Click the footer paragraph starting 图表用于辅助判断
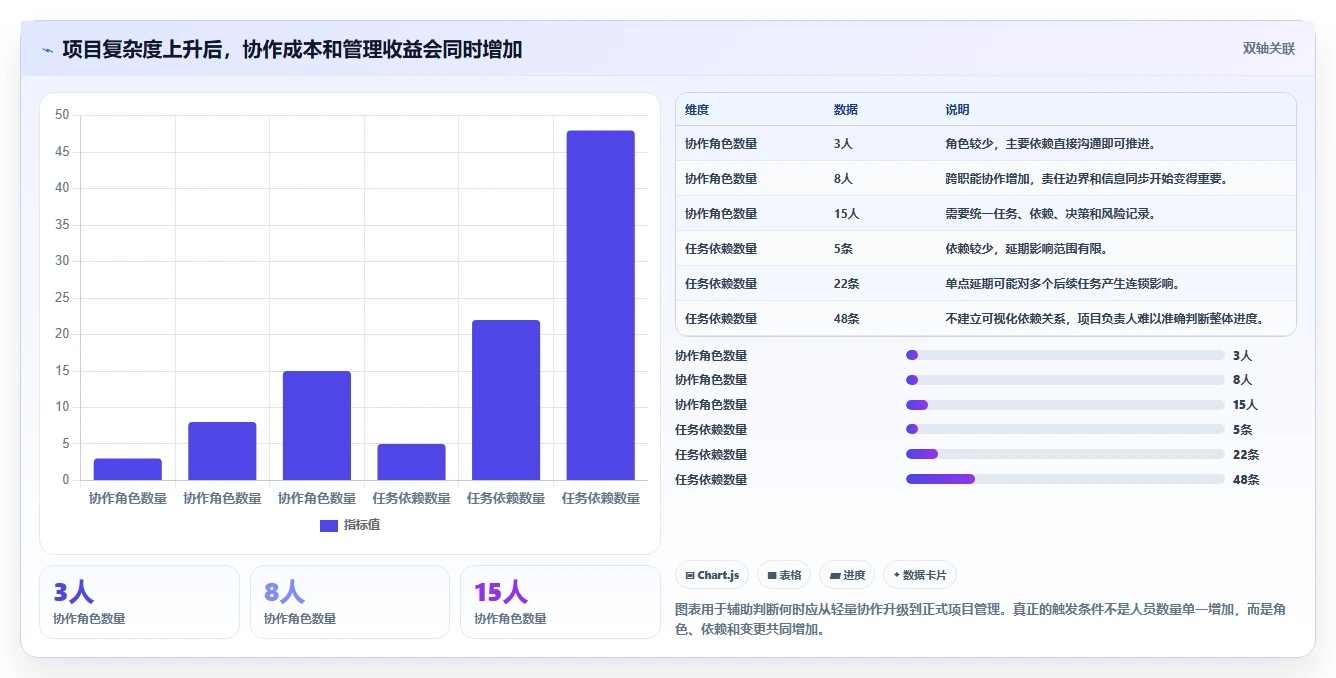1336x678 pixels. coord(981,619)
